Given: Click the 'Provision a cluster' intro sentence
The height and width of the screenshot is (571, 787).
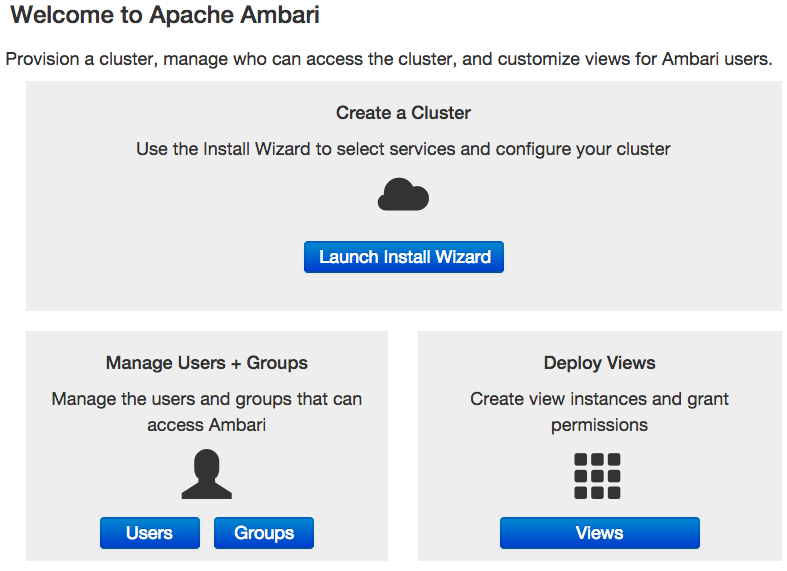Looking at the screenshot, I should [388, 59].
